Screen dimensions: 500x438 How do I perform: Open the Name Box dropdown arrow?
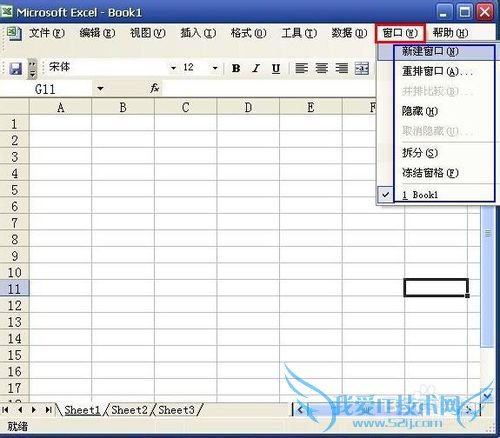click(100, 89)
